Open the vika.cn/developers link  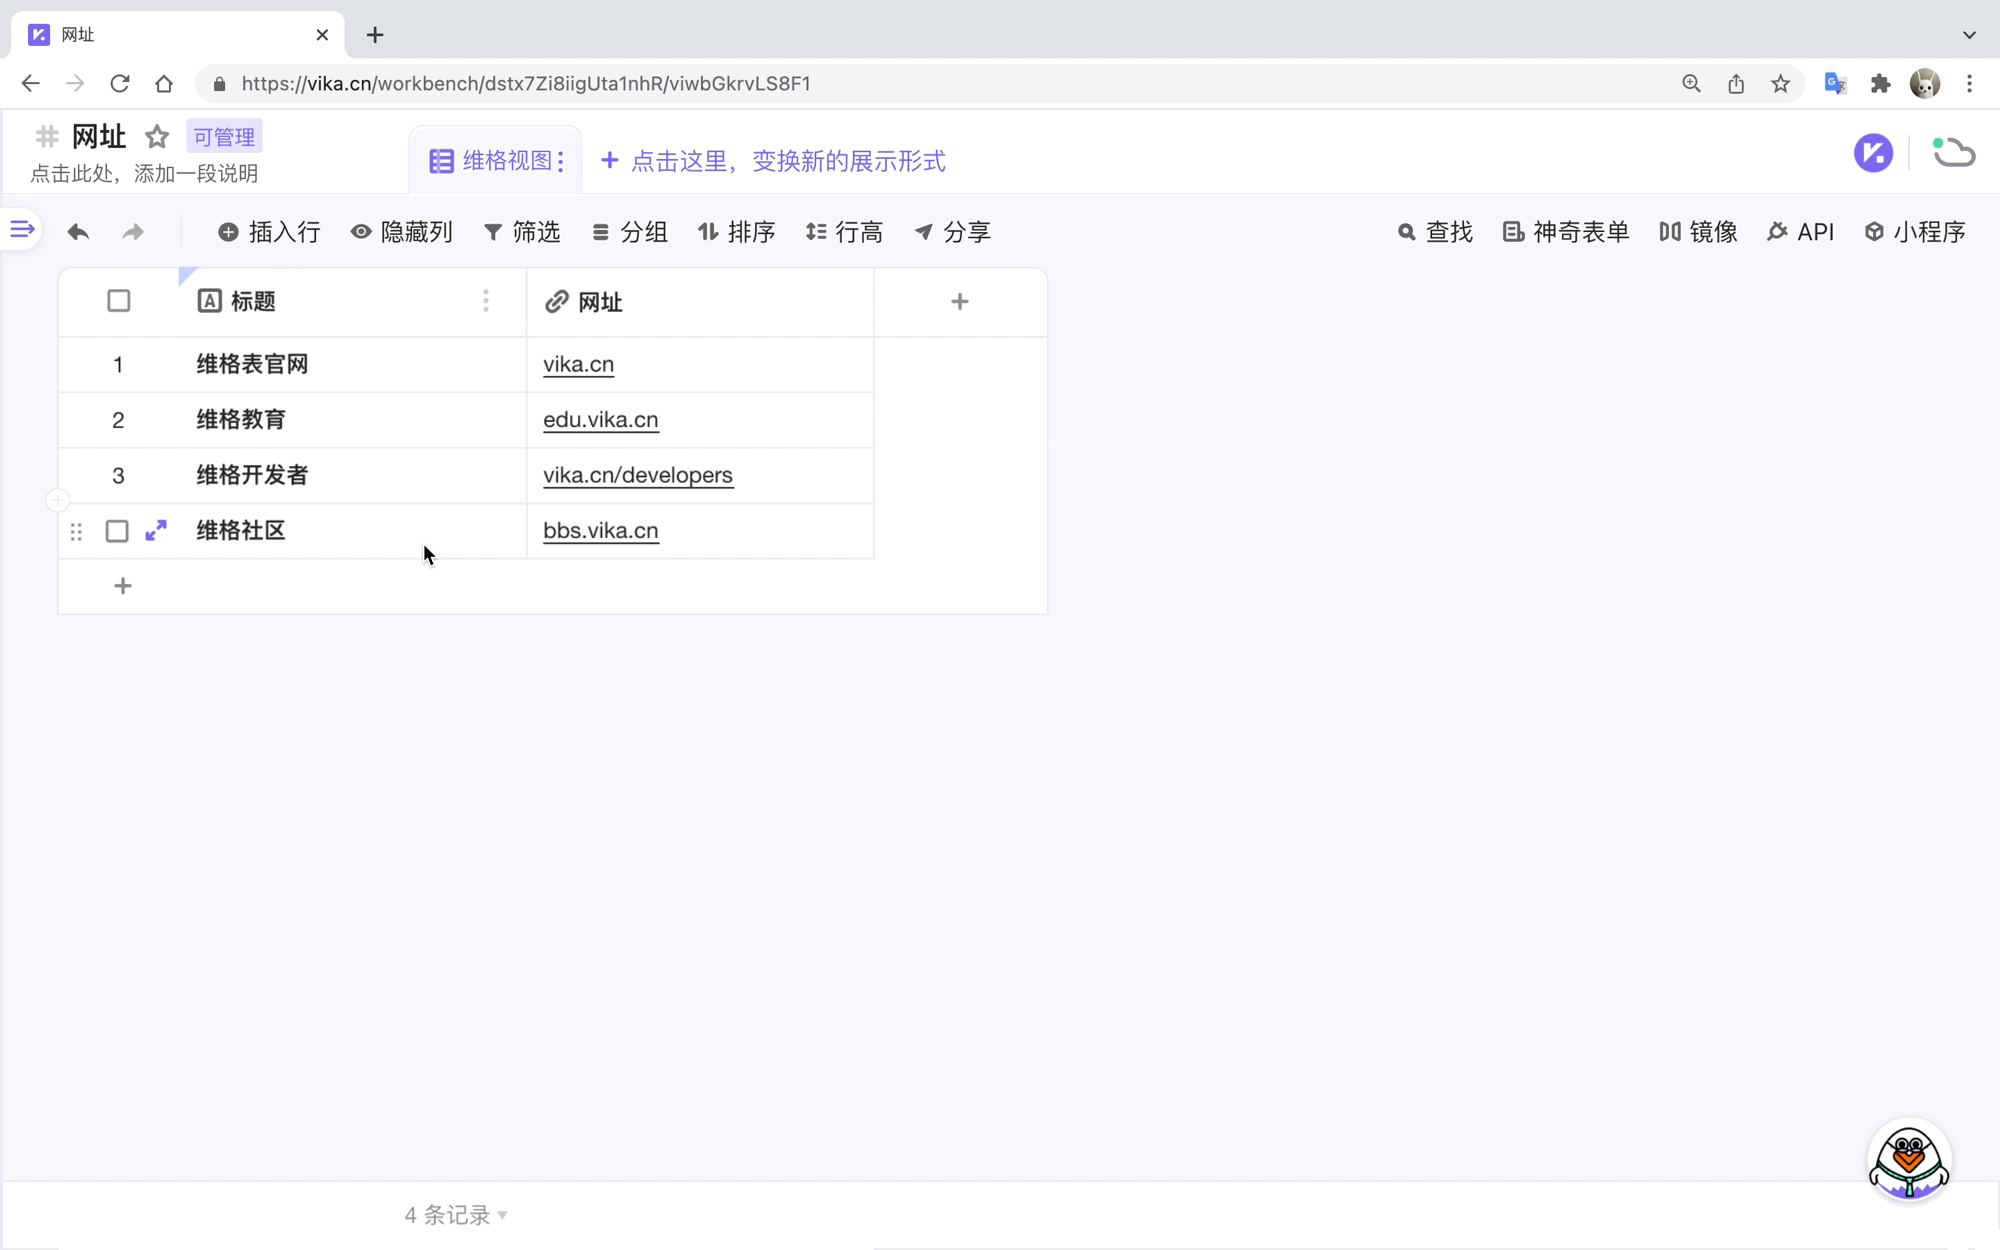pos(638,475)
